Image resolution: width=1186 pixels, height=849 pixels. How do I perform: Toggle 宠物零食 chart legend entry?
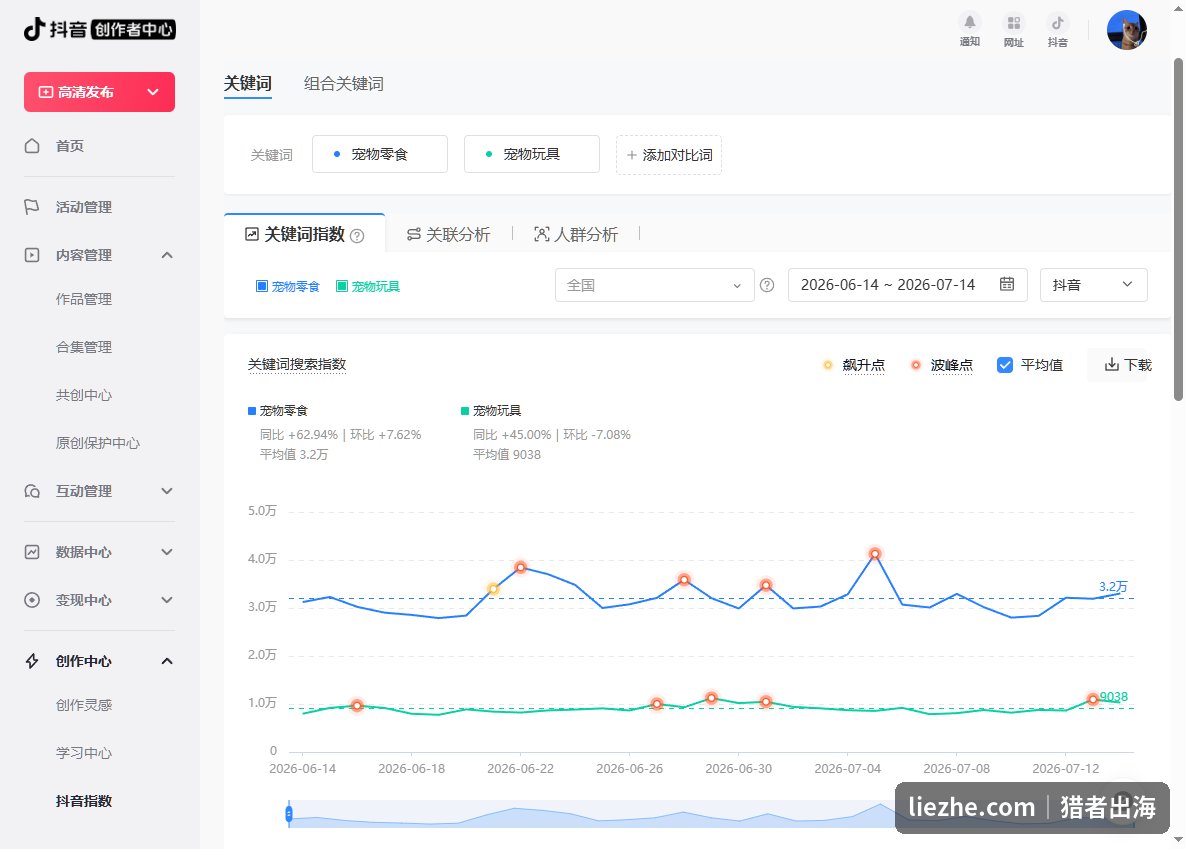[278, 411]
